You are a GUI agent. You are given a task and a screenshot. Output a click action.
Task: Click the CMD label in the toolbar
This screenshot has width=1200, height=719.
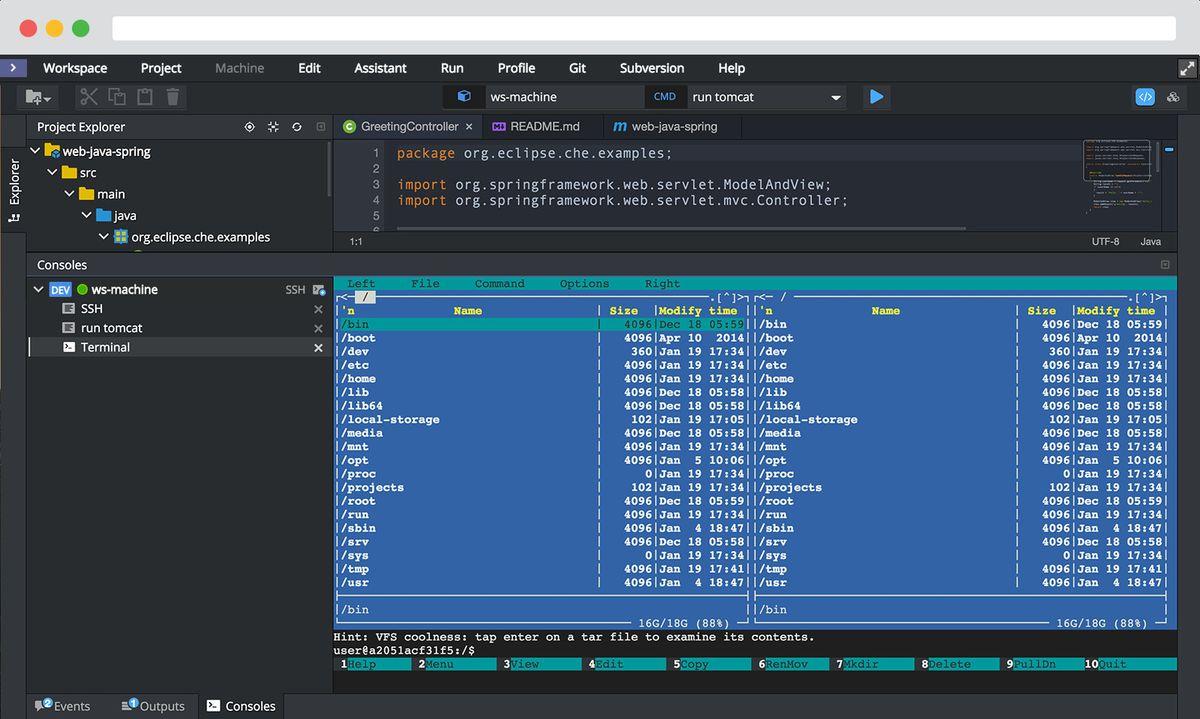click(x=664, y=97)
